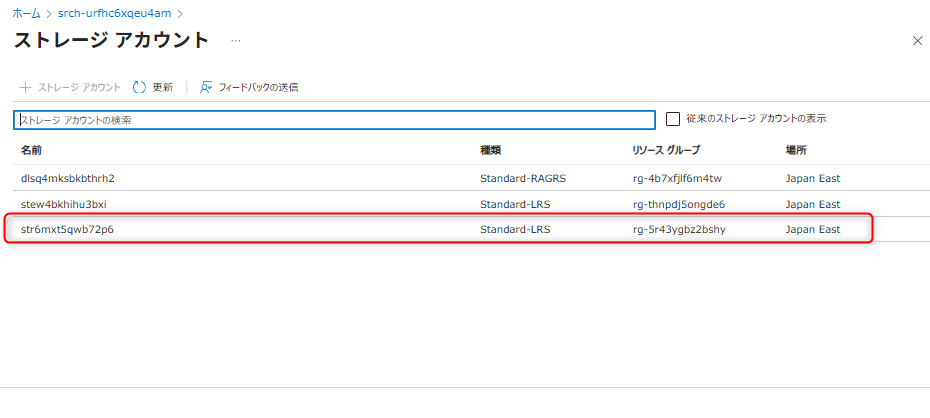Screen dimensions: 930x418
Task: Click the 更新 refresh button label
Action: (163, 88)
